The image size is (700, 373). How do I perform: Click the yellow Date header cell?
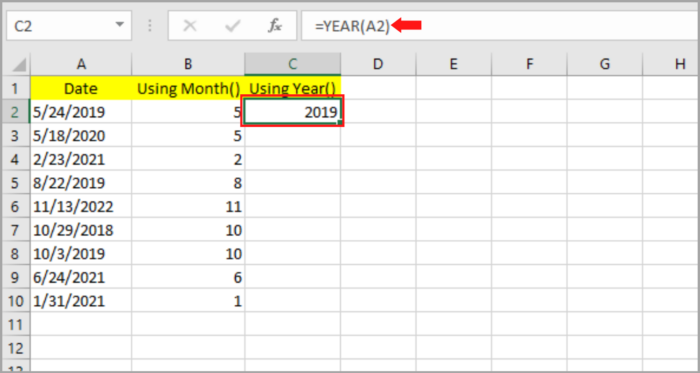(81, 88)
